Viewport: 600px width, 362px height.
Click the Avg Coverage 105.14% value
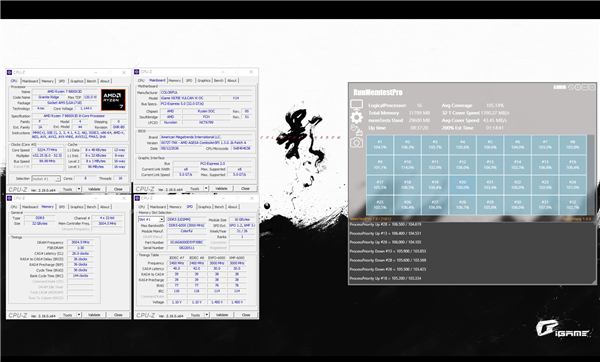pyautogui.click(x=495, y=105)
